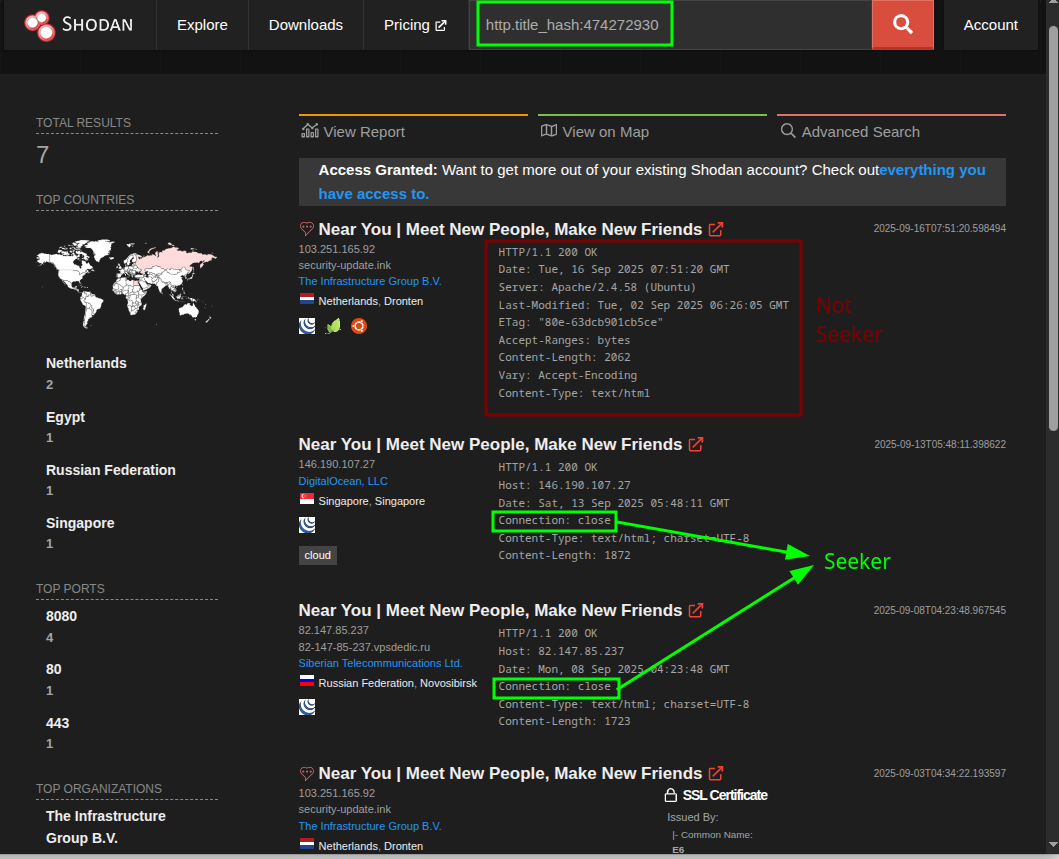Click the Ubuntu icon under the first result
The image size is (1059, 859).
pos(359,325)
